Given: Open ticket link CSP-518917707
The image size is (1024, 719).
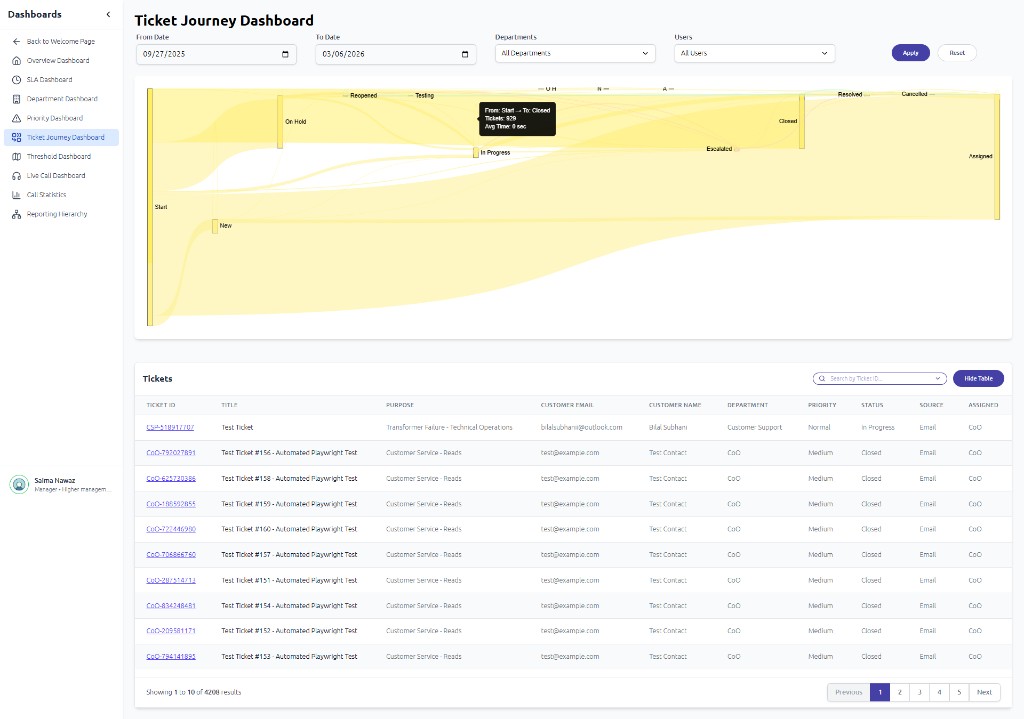Looking at the screenshot, I should pyautogui.click(x=170, y=427).
